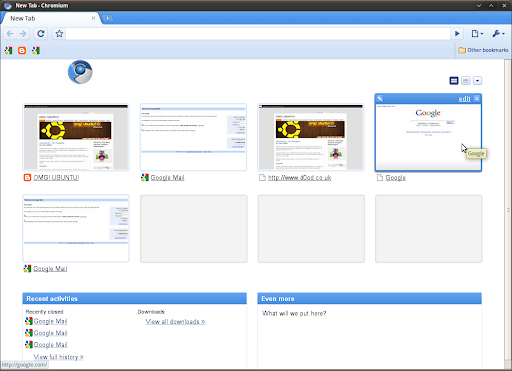Click the vertical scrollbar on the right

pyautogui.click(x=508, y=210)
